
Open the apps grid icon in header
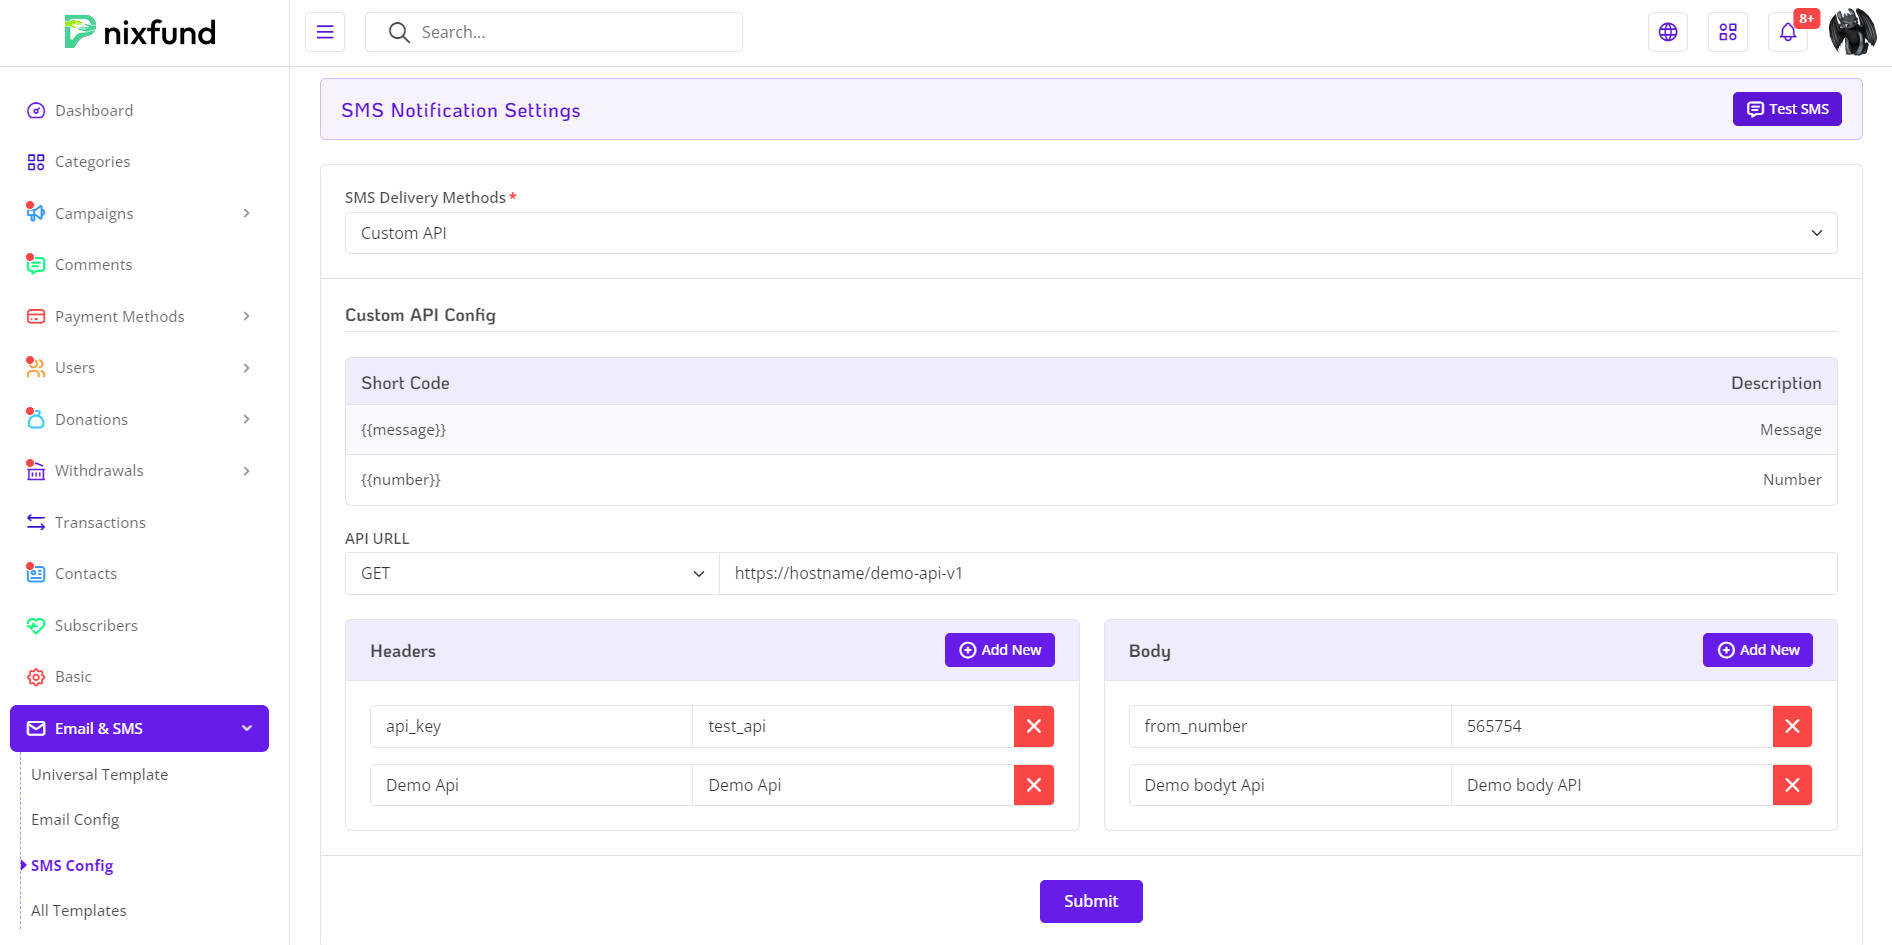[1727, 32]
